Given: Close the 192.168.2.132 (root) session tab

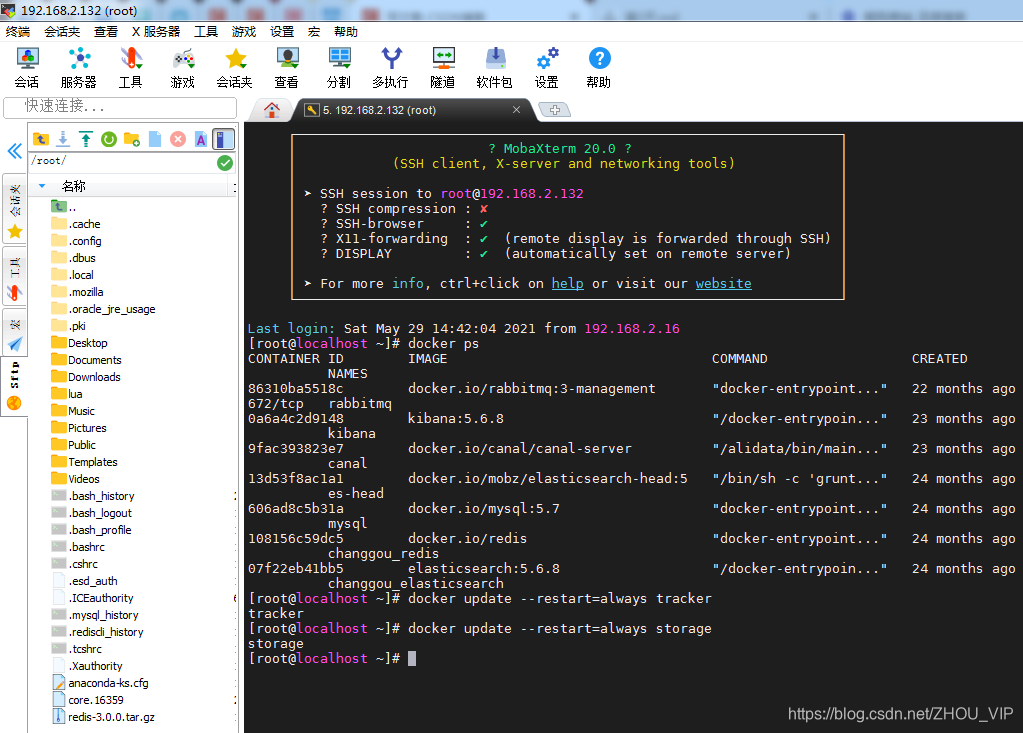Looking at the screenshot, I should [x=516, y=110].
